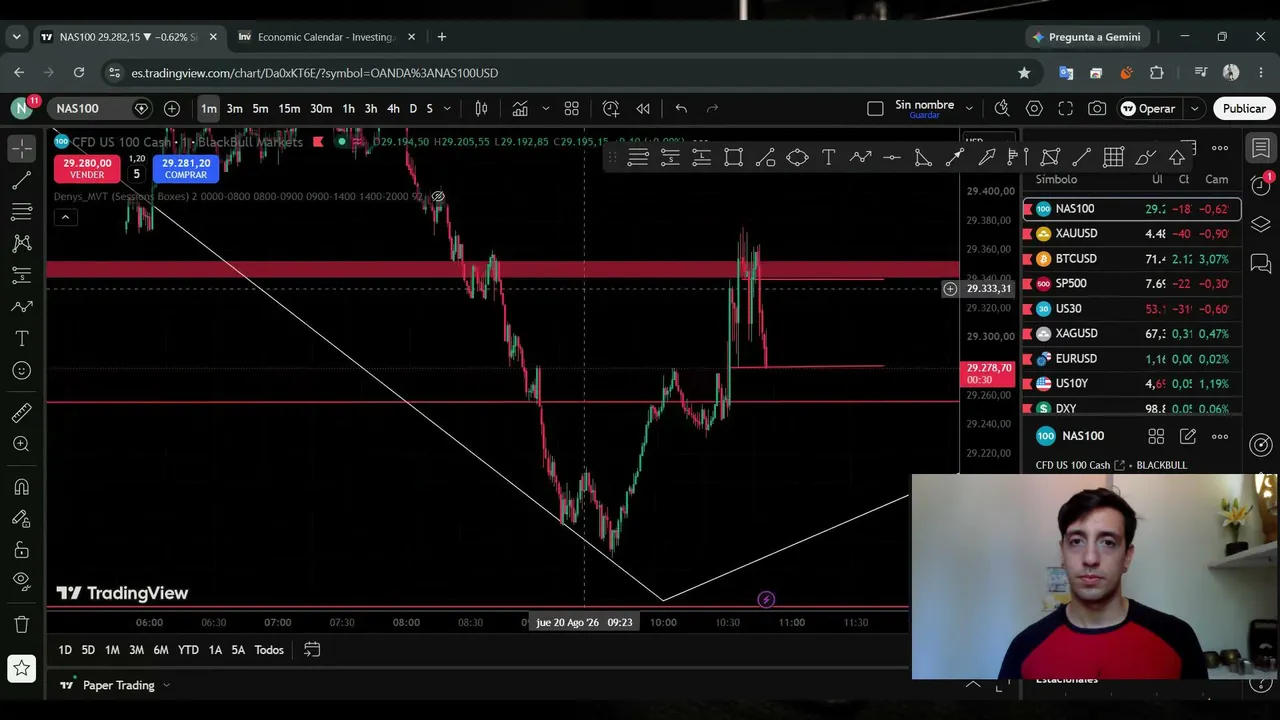Open the candlestick chart type selector
Viewport: 1280px width, 720px height.
[481, 108]
